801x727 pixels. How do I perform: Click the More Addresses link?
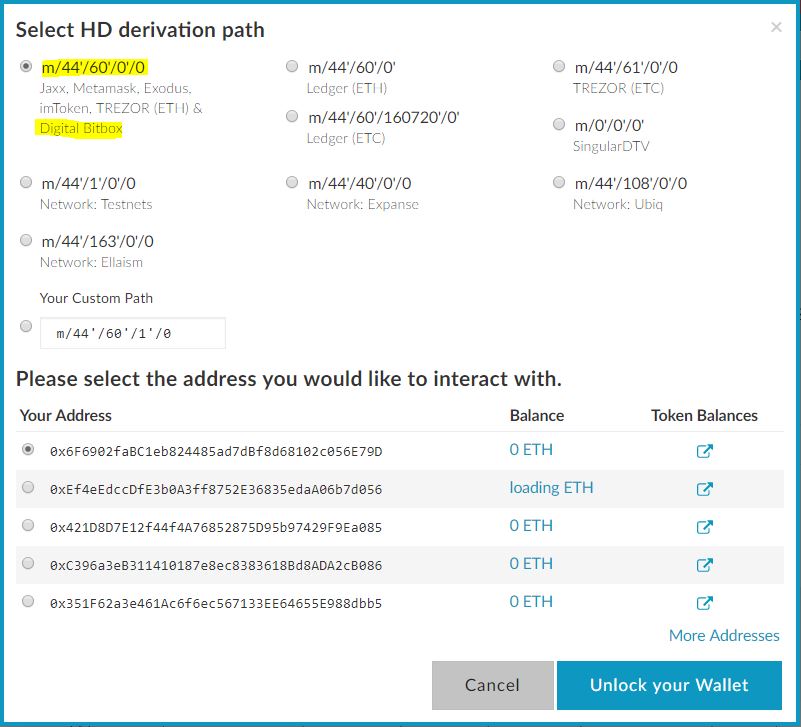724,636
